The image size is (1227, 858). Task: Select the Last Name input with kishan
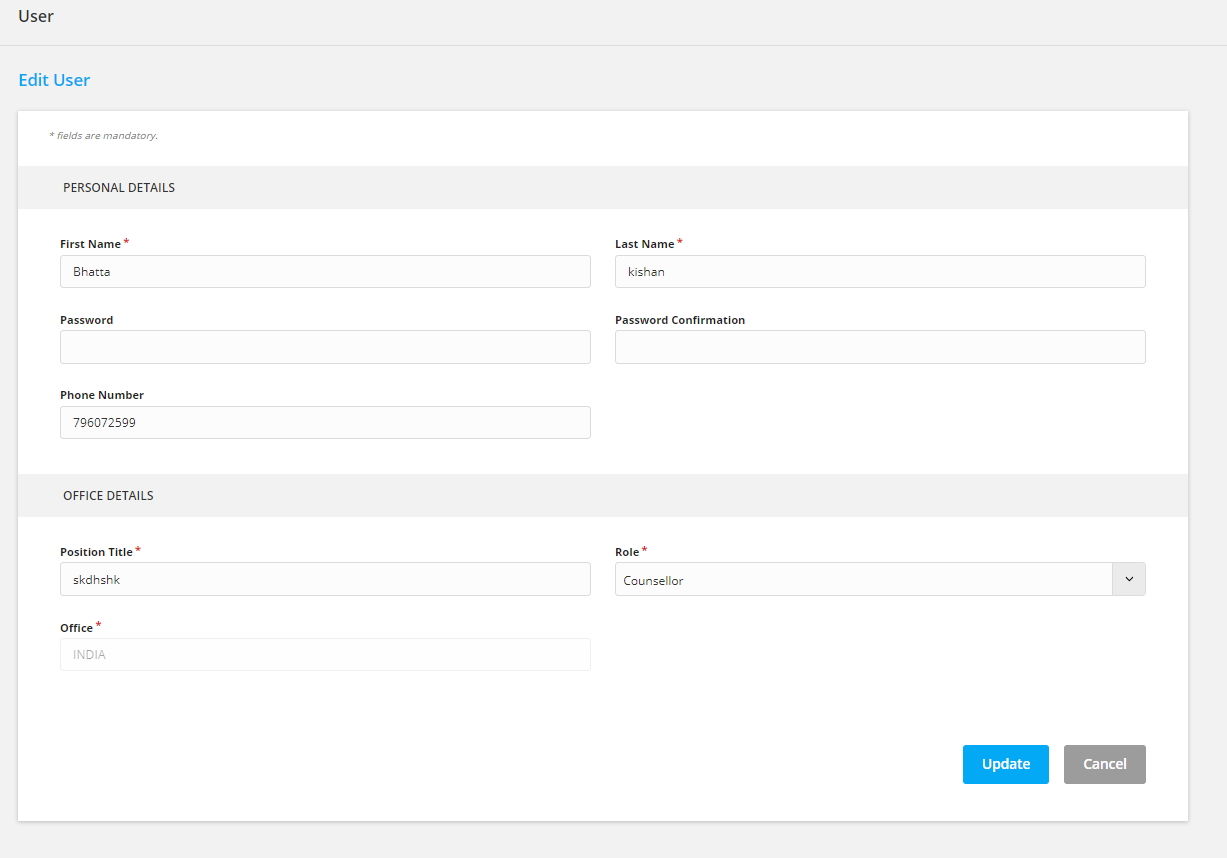click(880, 271)
